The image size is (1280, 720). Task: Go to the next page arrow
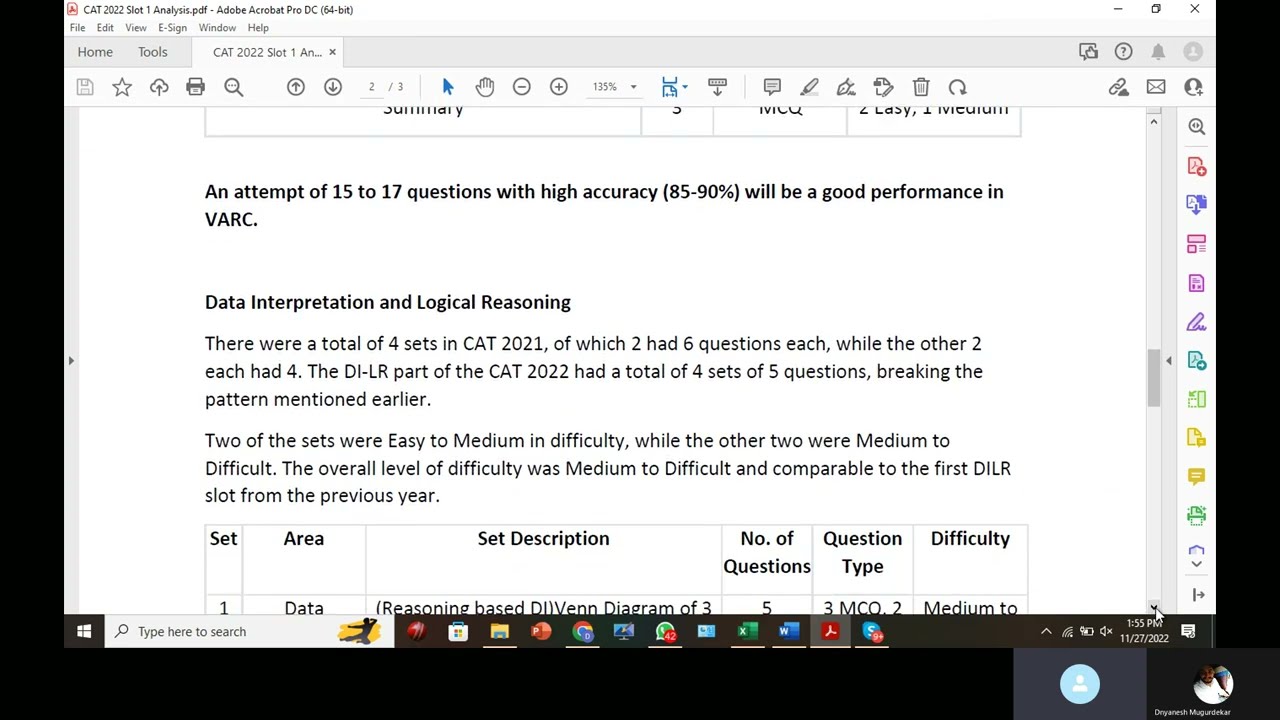click(333, 87)
